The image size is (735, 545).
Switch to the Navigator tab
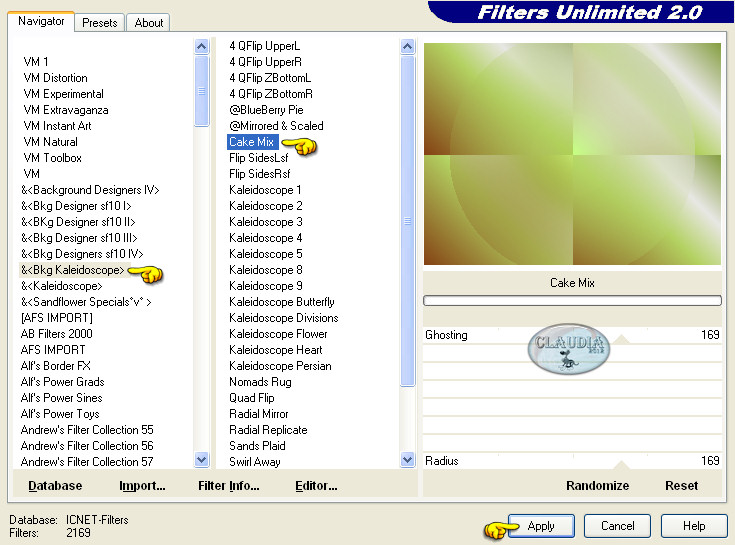[x=41, y=21]
